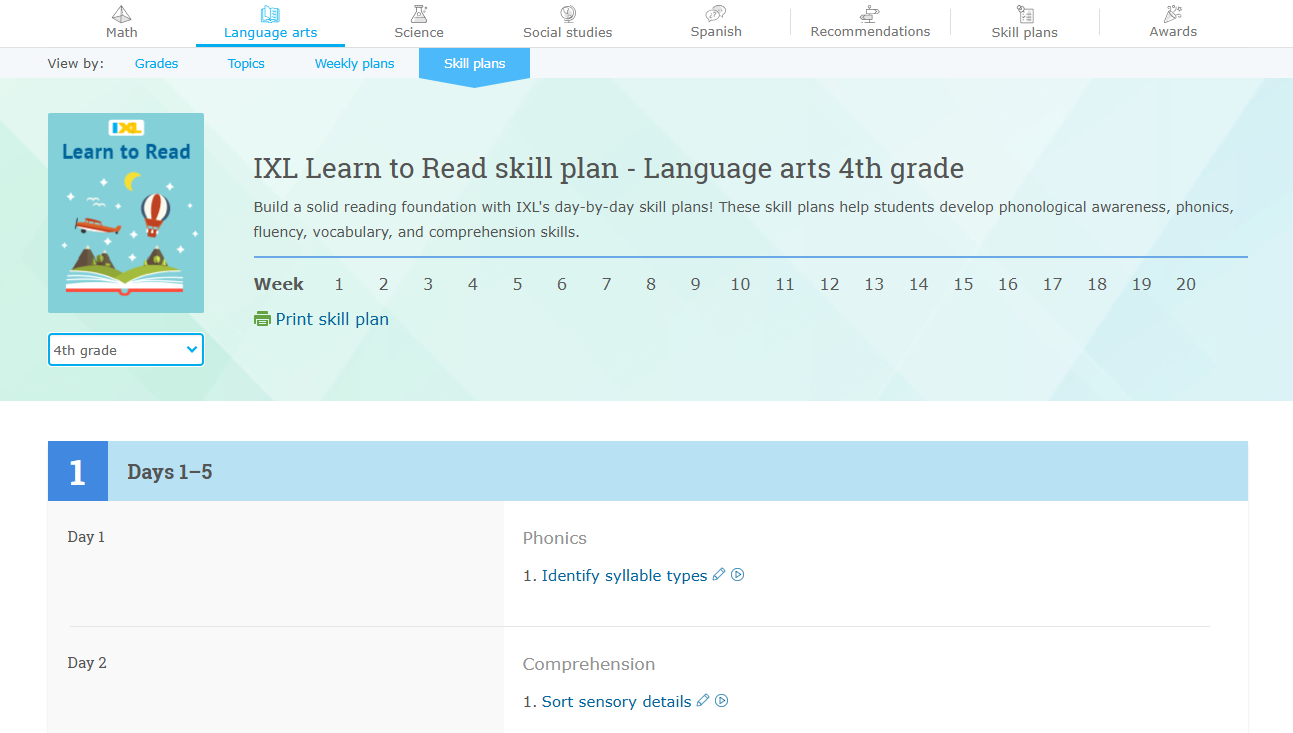Click the Social studies globe icon
The height and width of the screenshot is (733, 1293).
tap(567, 15)
